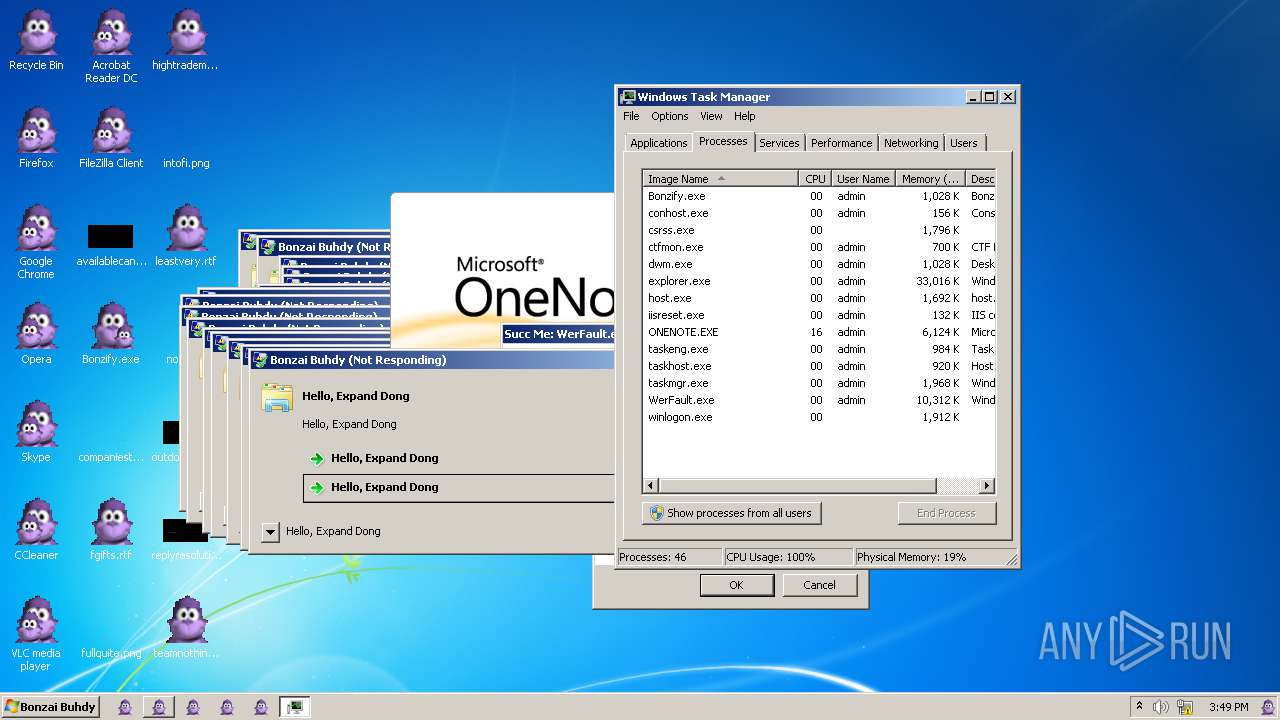1280x720 pixels.
Task: Select the csrss.exe process row
Action: pyautogui.click(x=819, y=230)
